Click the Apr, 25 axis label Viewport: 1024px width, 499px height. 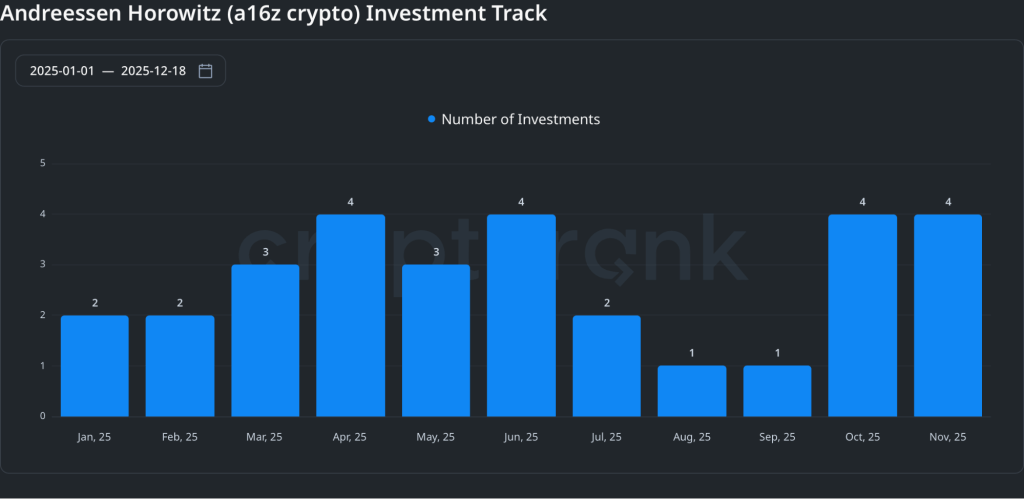pos(351,437)
